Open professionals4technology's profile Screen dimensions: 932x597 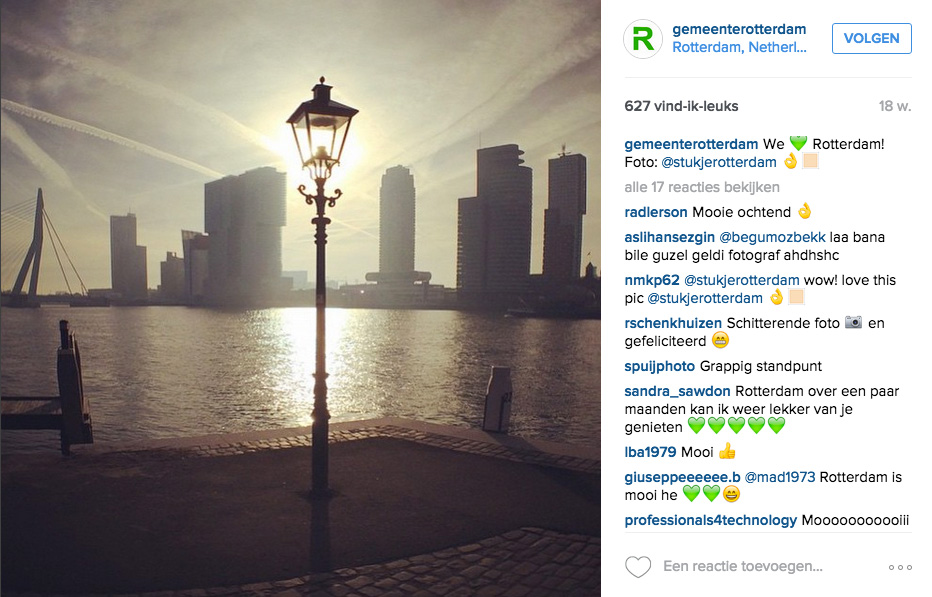click(x=710, y=520)
